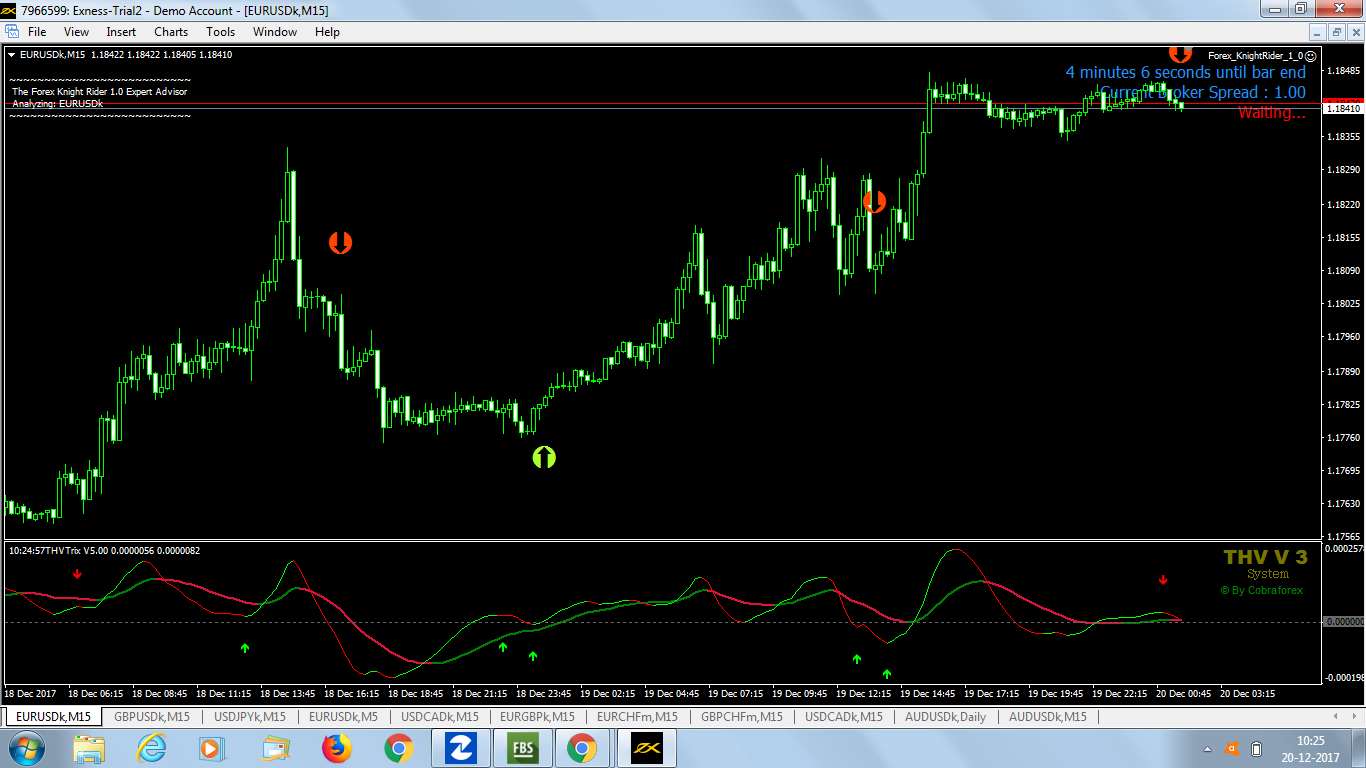
Task: Click '4 minutes 6 seconds until bar end' text
Action: (x=1186, y=73)
